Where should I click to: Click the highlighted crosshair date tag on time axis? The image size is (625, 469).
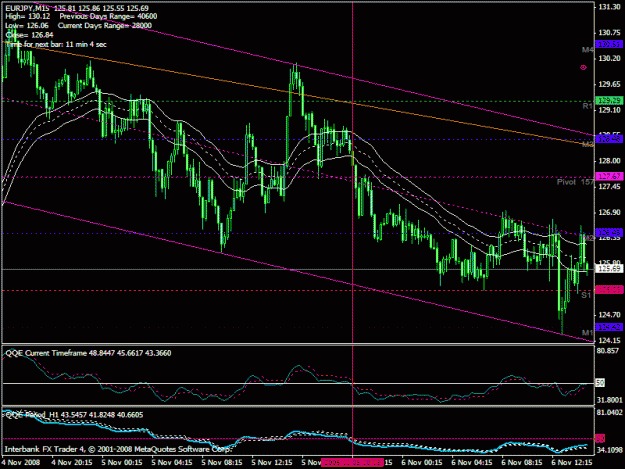click(x=353, y=462)
